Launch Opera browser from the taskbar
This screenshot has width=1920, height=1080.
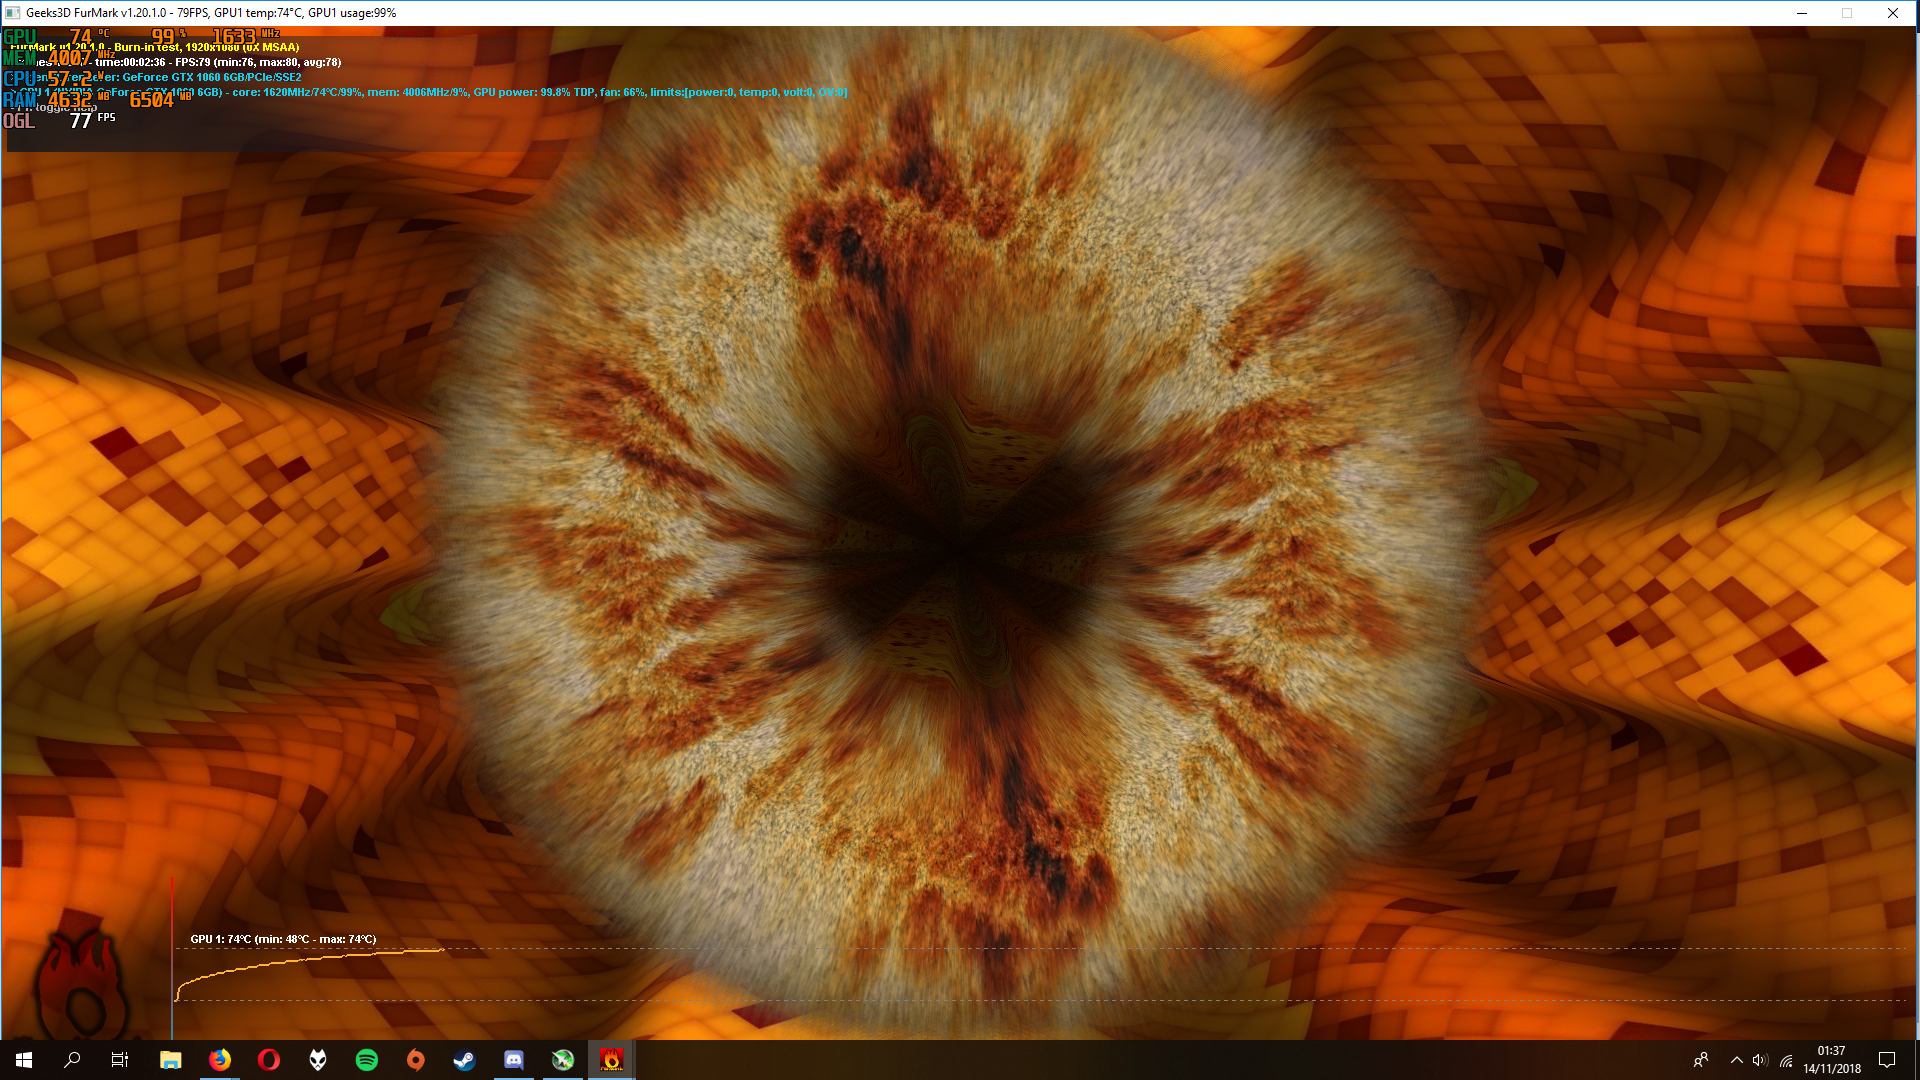coord(268,1060)
